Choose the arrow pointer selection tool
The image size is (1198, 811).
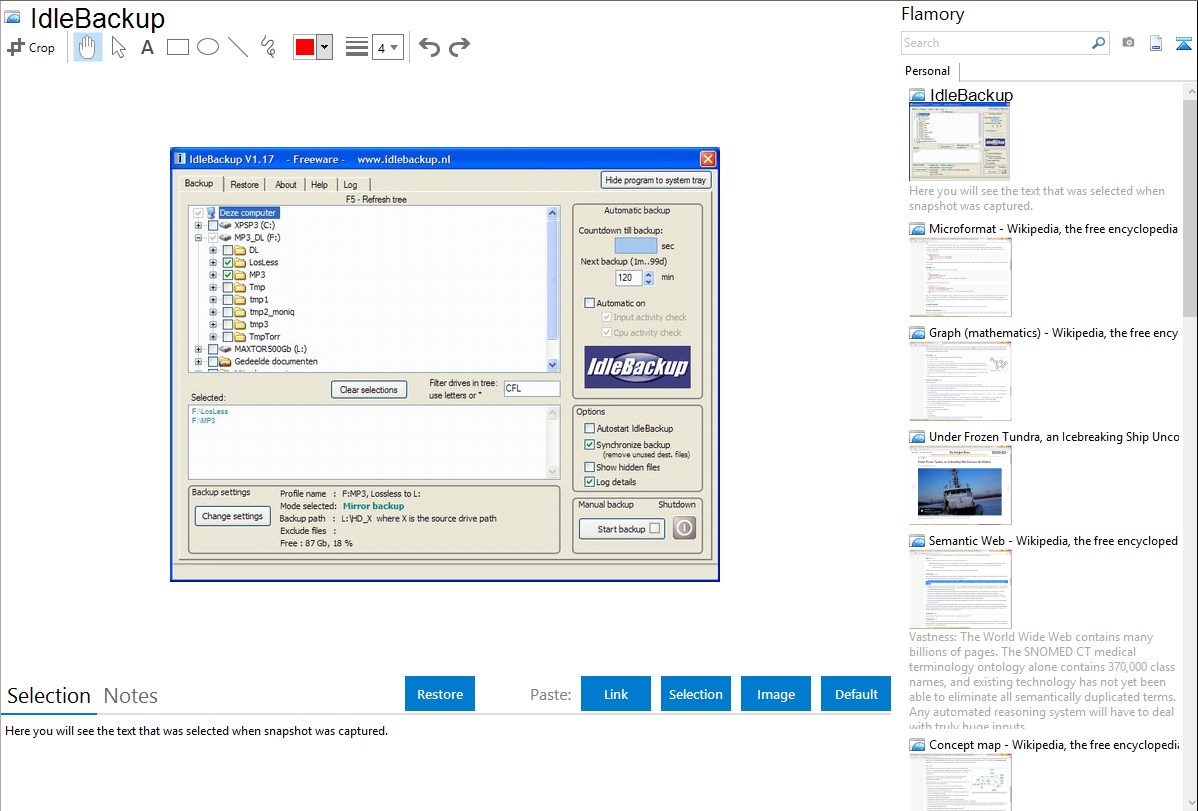pyautogui.click(x=118, y=47)
